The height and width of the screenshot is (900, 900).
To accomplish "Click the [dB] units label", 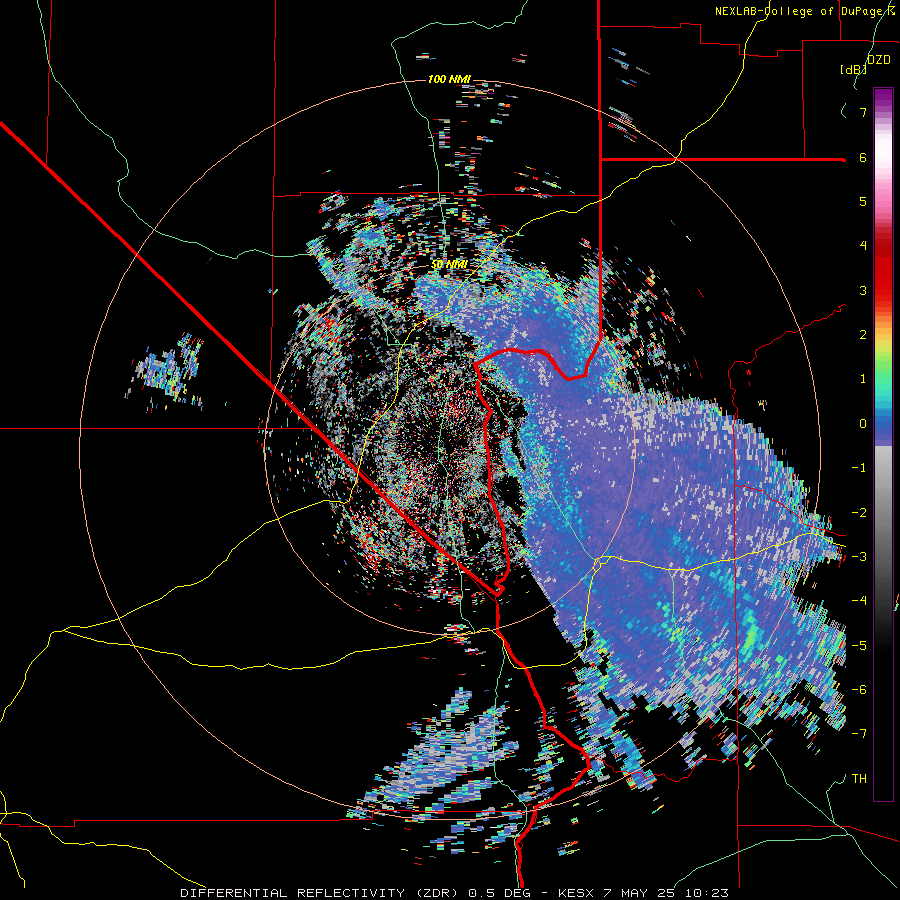I will pos(853,69).
